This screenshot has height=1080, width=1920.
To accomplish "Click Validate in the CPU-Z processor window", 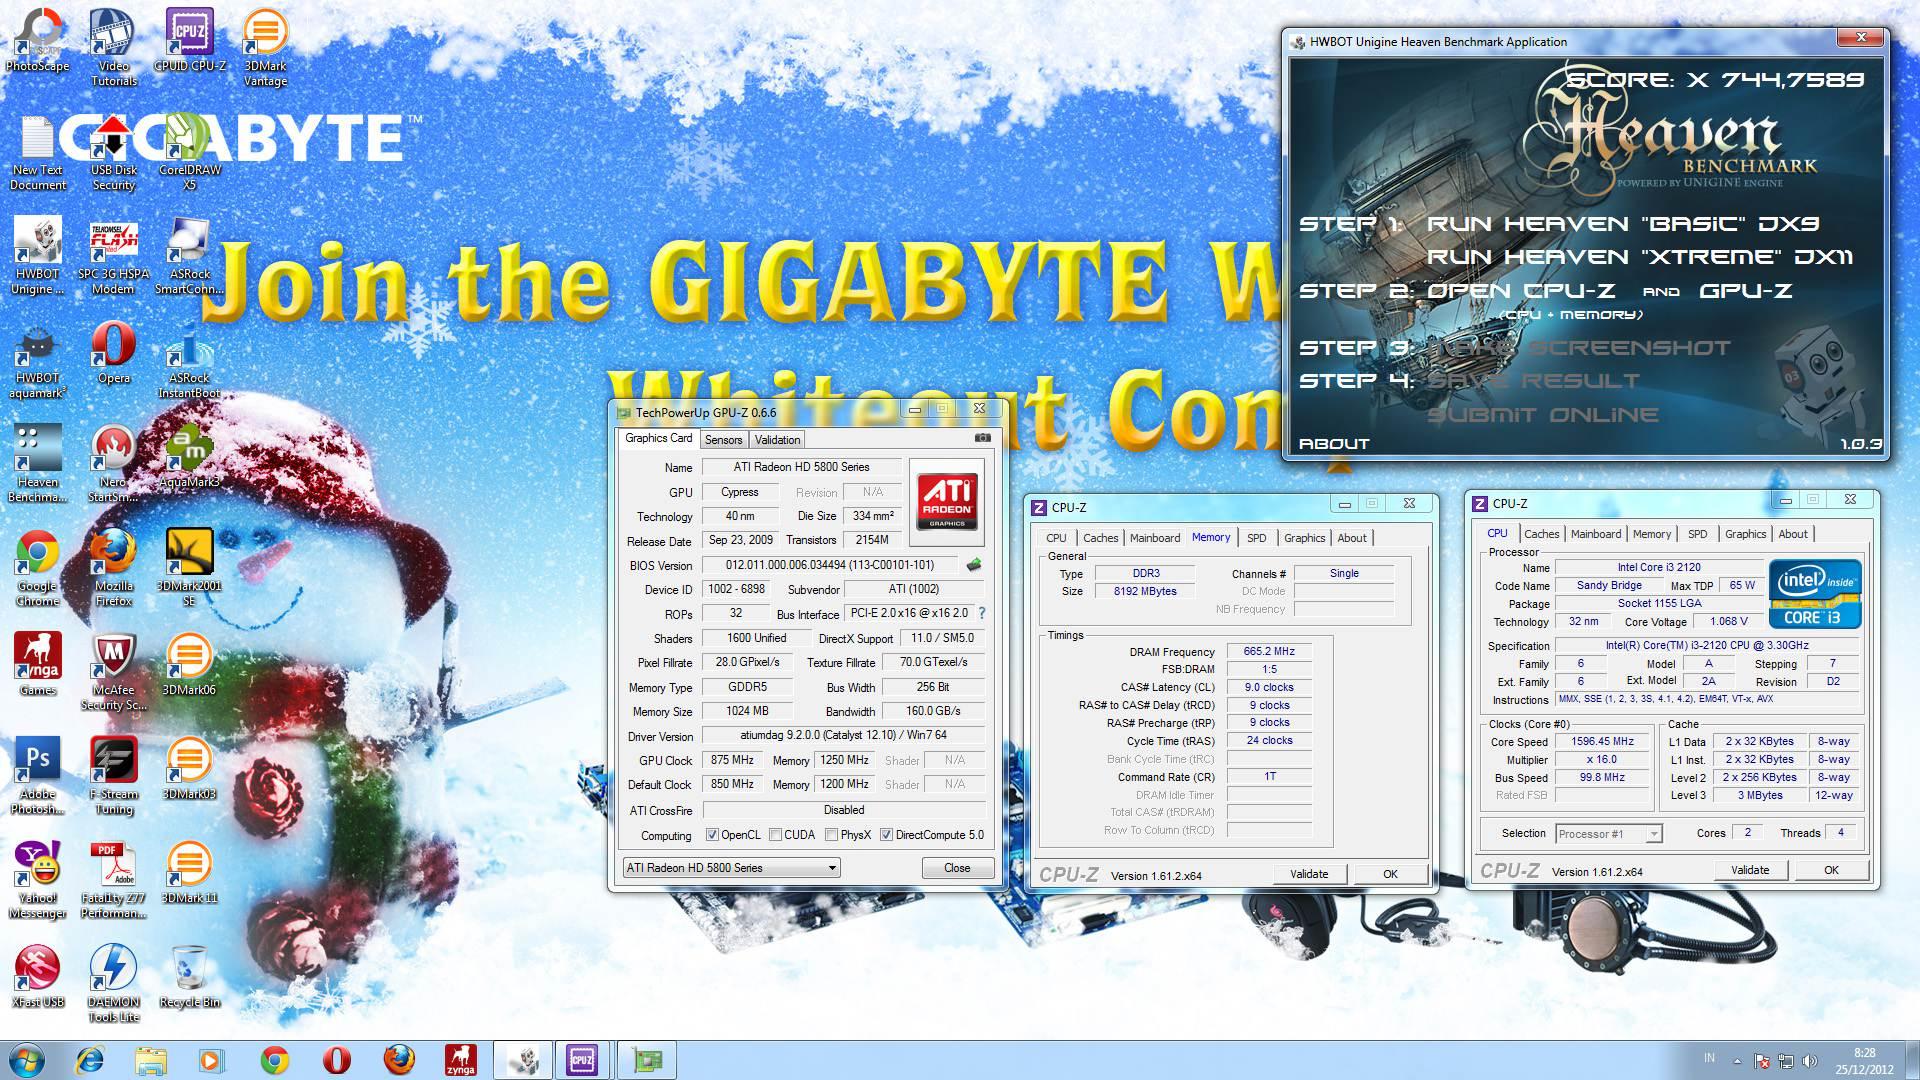I will [1750, 870].
